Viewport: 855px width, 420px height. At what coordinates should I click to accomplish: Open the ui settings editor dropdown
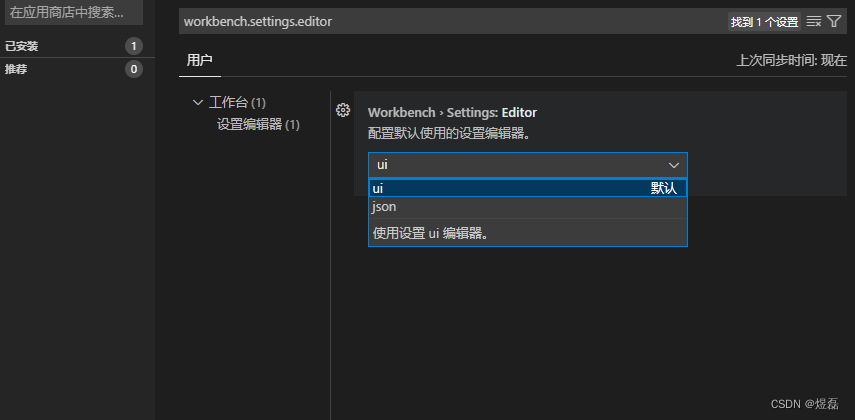coord(527,165)
